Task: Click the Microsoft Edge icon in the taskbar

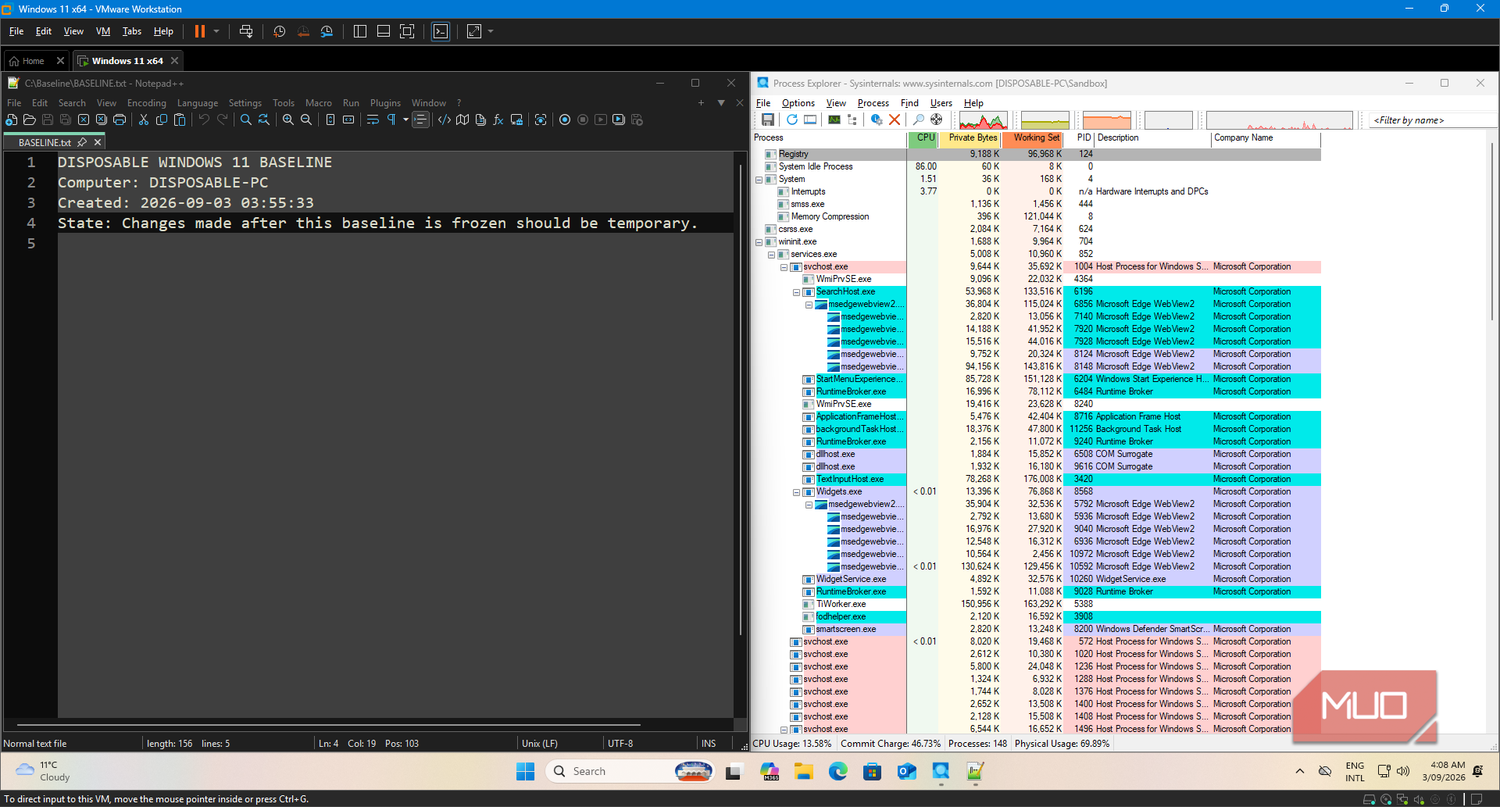Action: [x=838, y=771]
